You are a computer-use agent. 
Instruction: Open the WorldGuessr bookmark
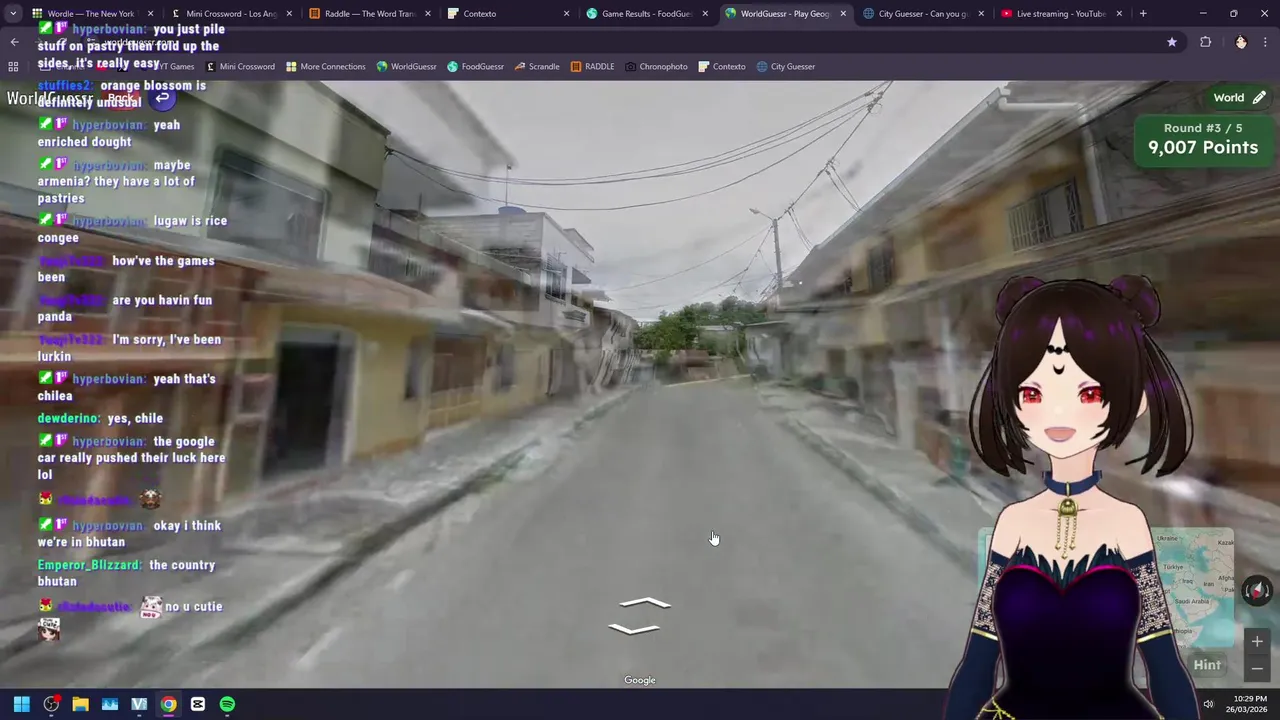click(406, 66)
